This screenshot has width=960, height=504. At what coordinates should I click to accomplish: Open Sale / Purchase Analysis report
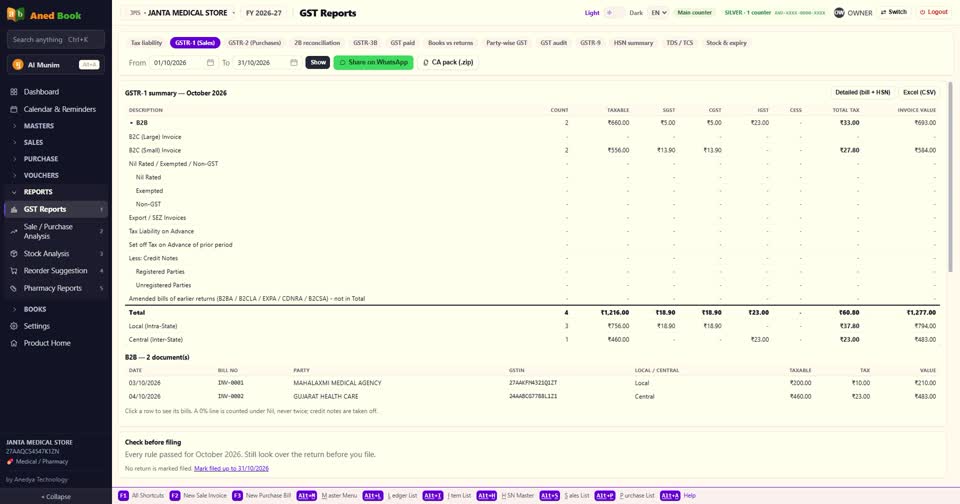56,231
